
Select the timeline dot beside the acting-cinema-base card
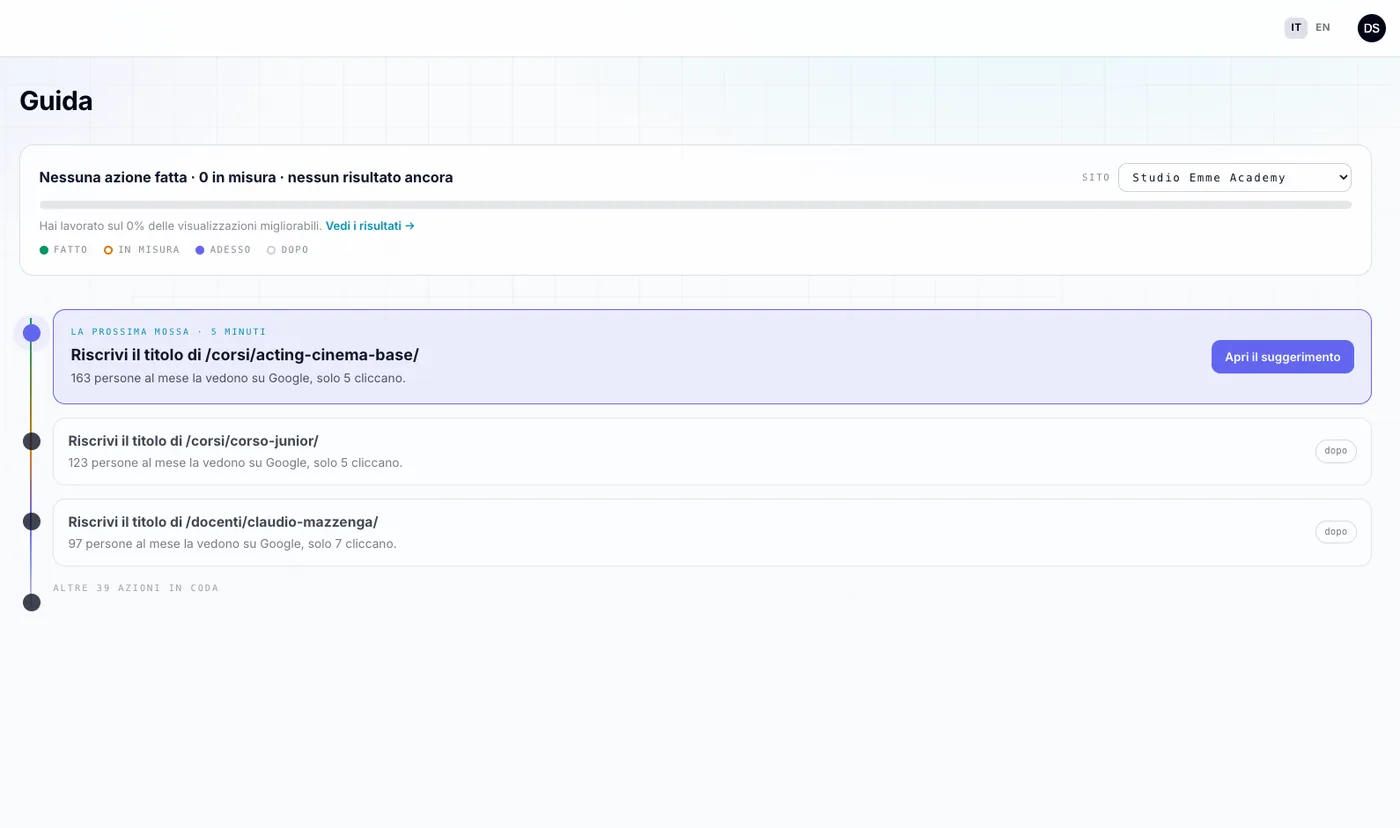click(32, 333)
